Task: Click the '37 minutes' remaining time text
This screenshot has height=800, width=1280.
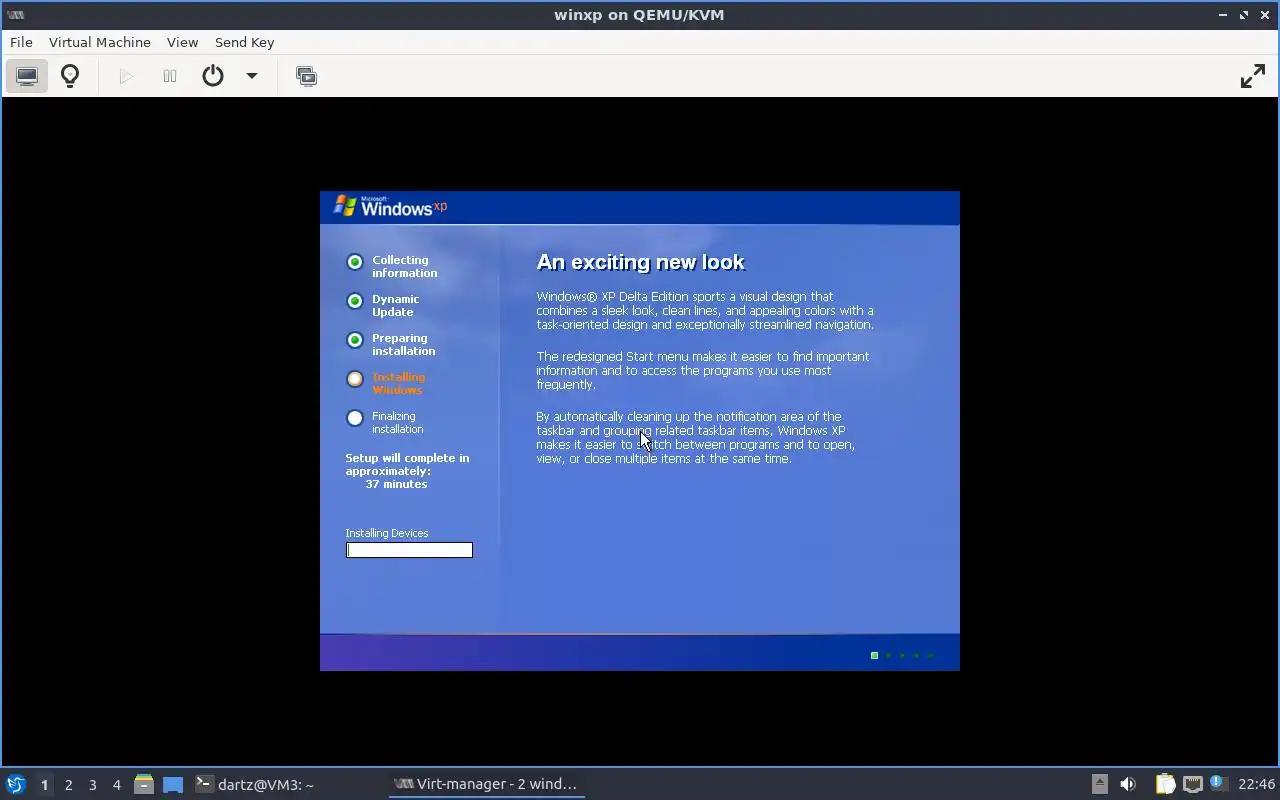Action: tap(396, 484)
